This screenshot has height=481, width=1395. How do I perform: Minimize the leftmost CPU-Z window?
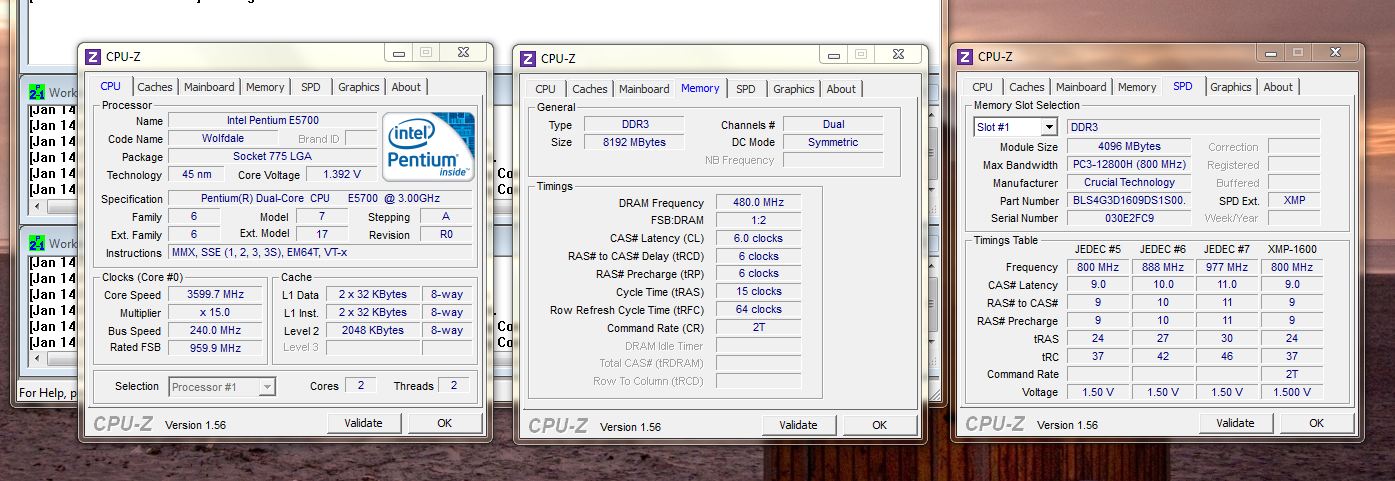(400, 52)
